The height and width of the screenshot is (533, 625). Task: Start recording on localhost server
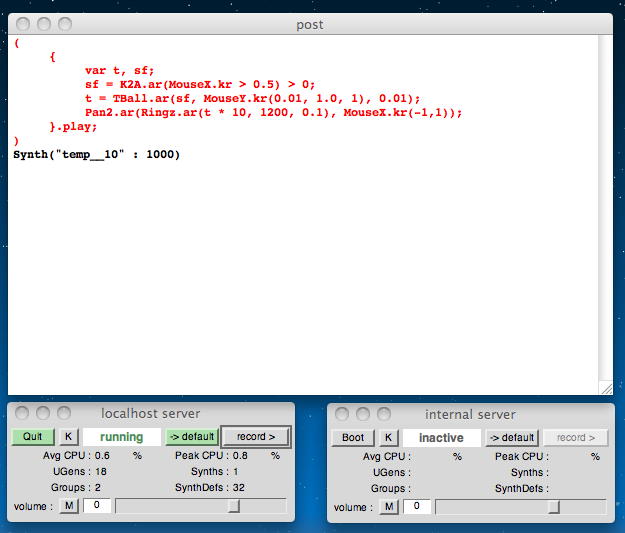[x=256, y=437]
